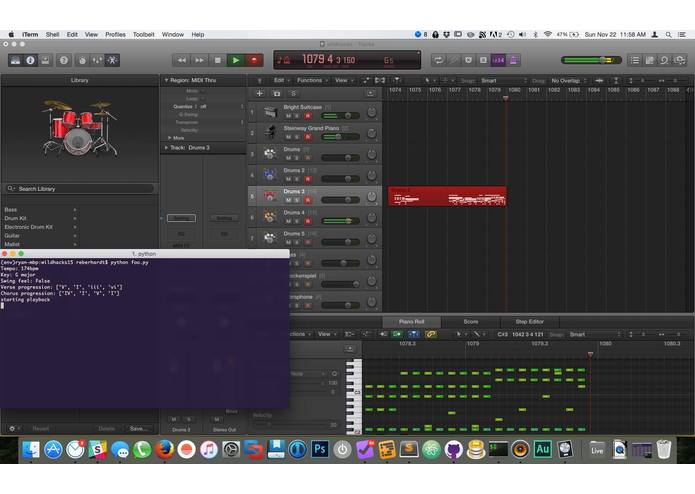Toggle the Metronome click
This screenshot has height=494, width=695.
[x=513, y=60]
